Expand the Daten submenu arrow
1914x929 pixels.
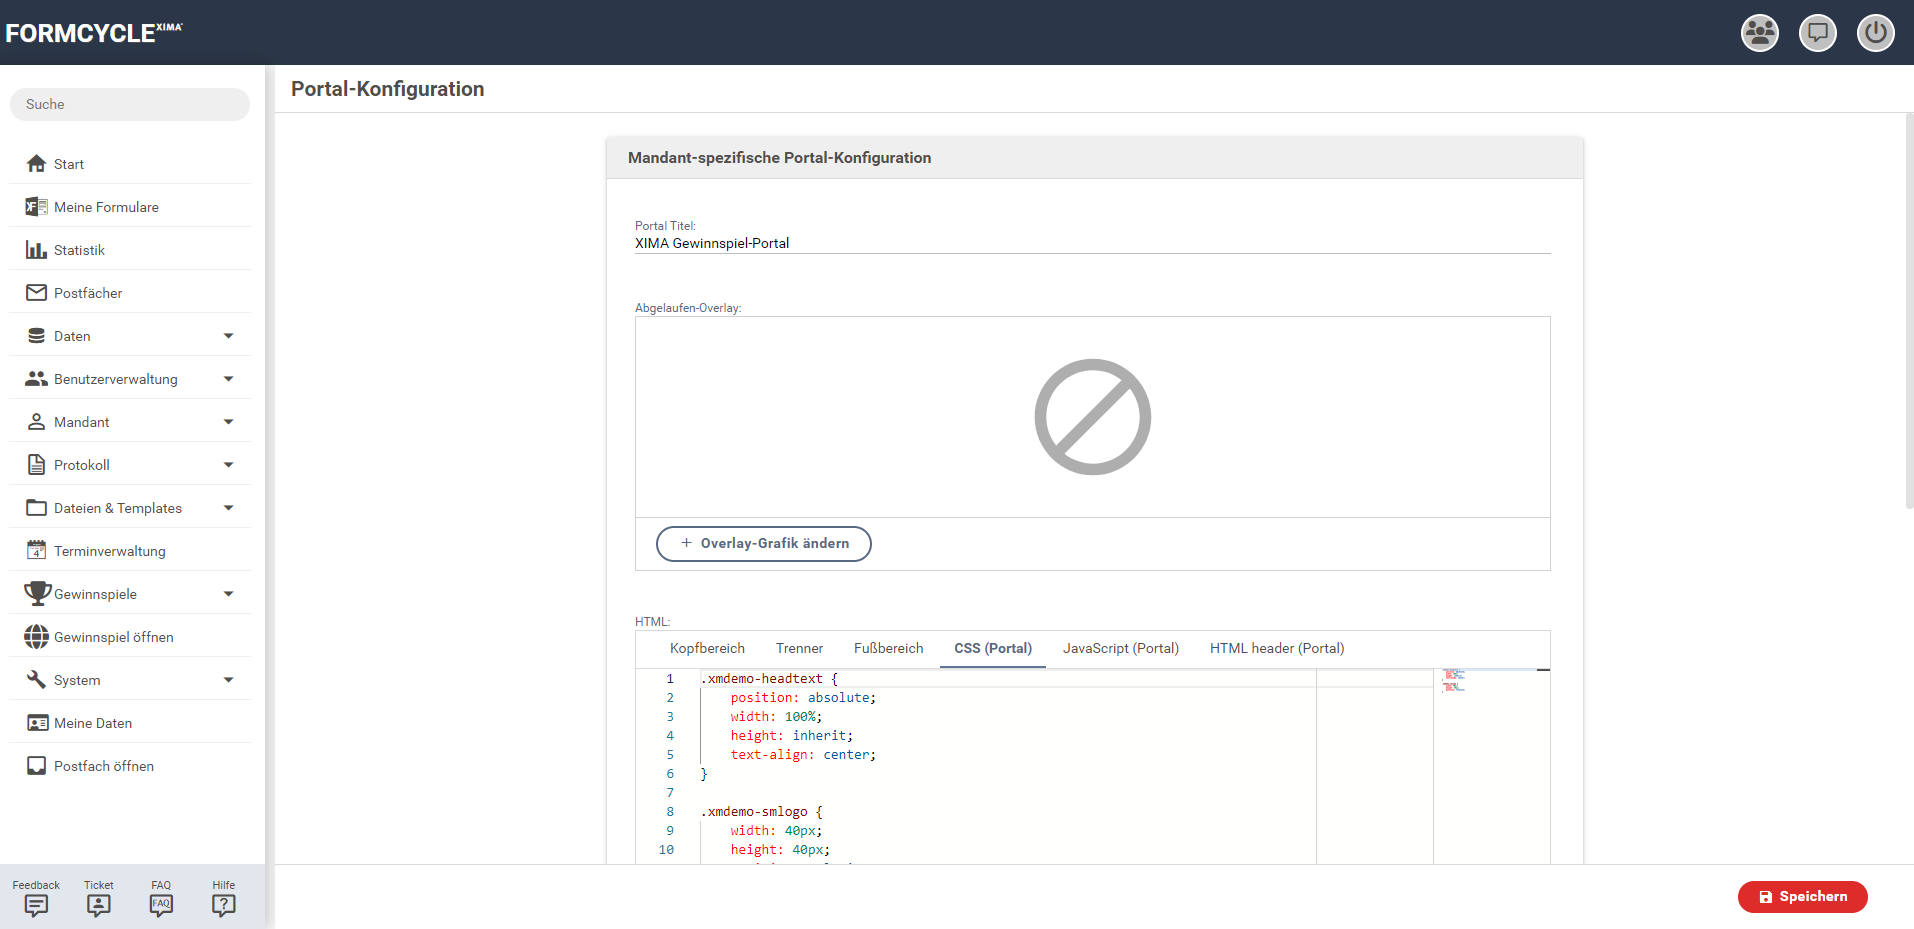228,336
